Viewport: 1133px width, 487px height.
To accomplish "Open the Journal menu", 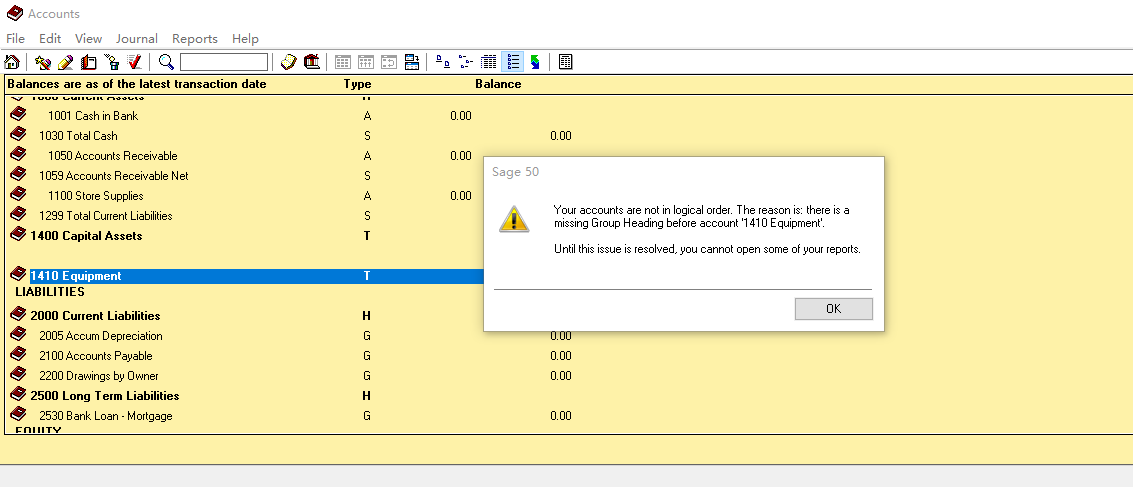I will (137, 39).
